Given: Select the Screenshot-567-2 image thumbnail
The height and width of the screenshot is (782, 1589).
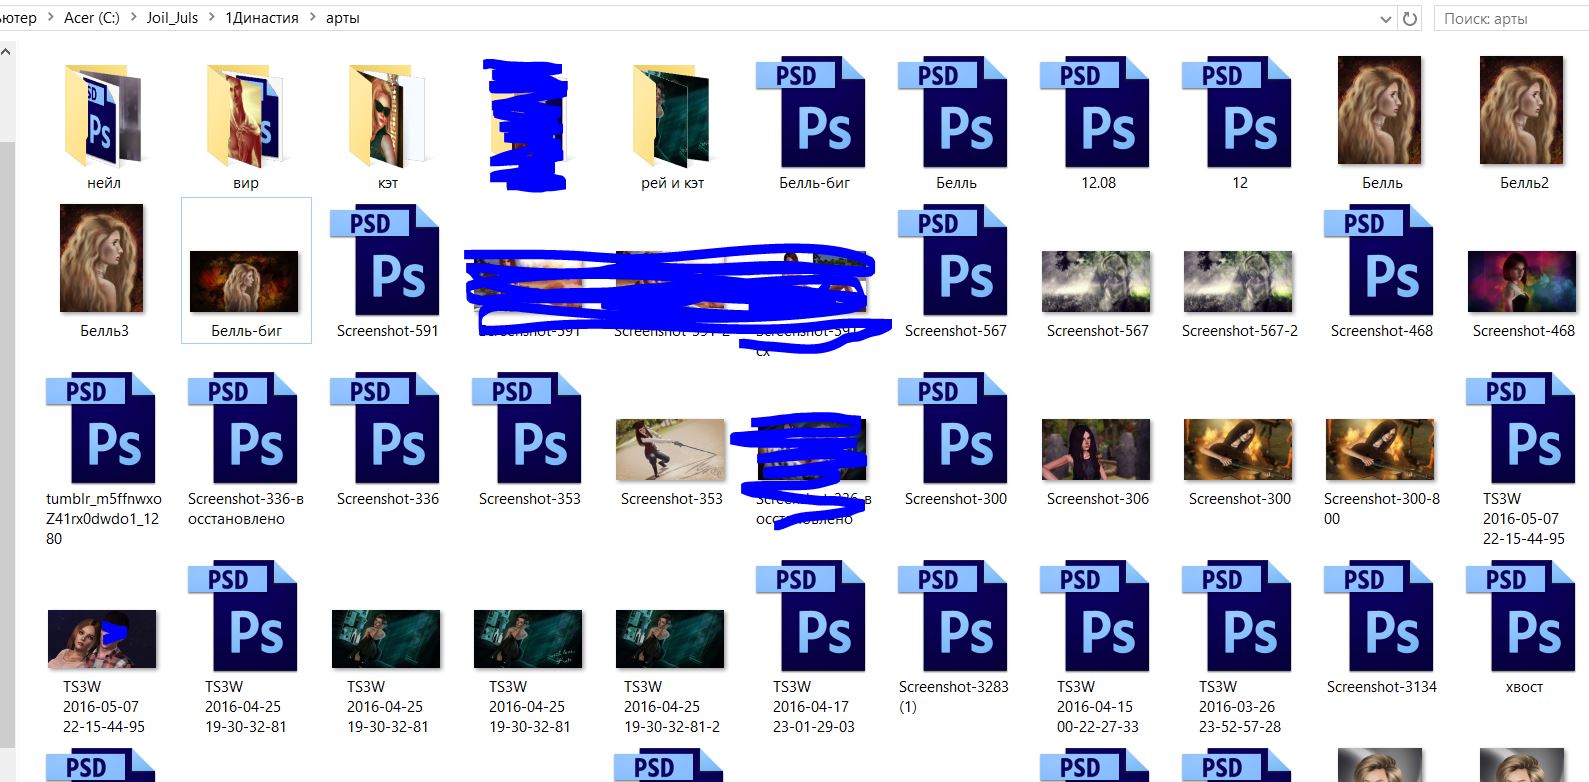Looking at the screenshot, I should pos(1238,281).
